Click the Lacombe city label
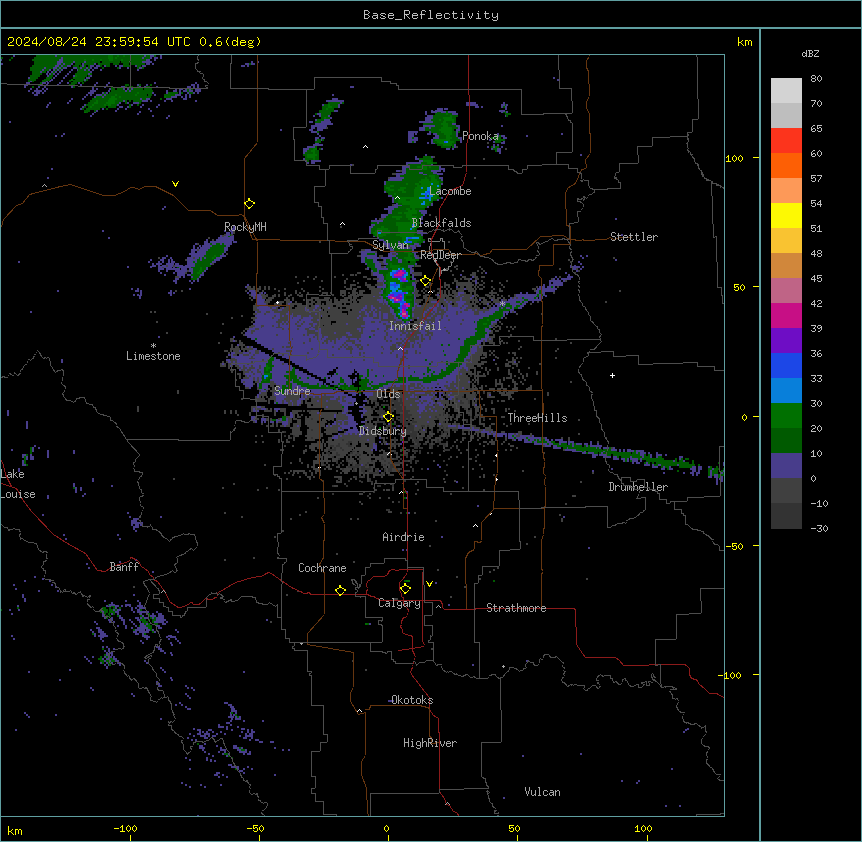This screenshot has height=842, width=862. coord(450,191)
